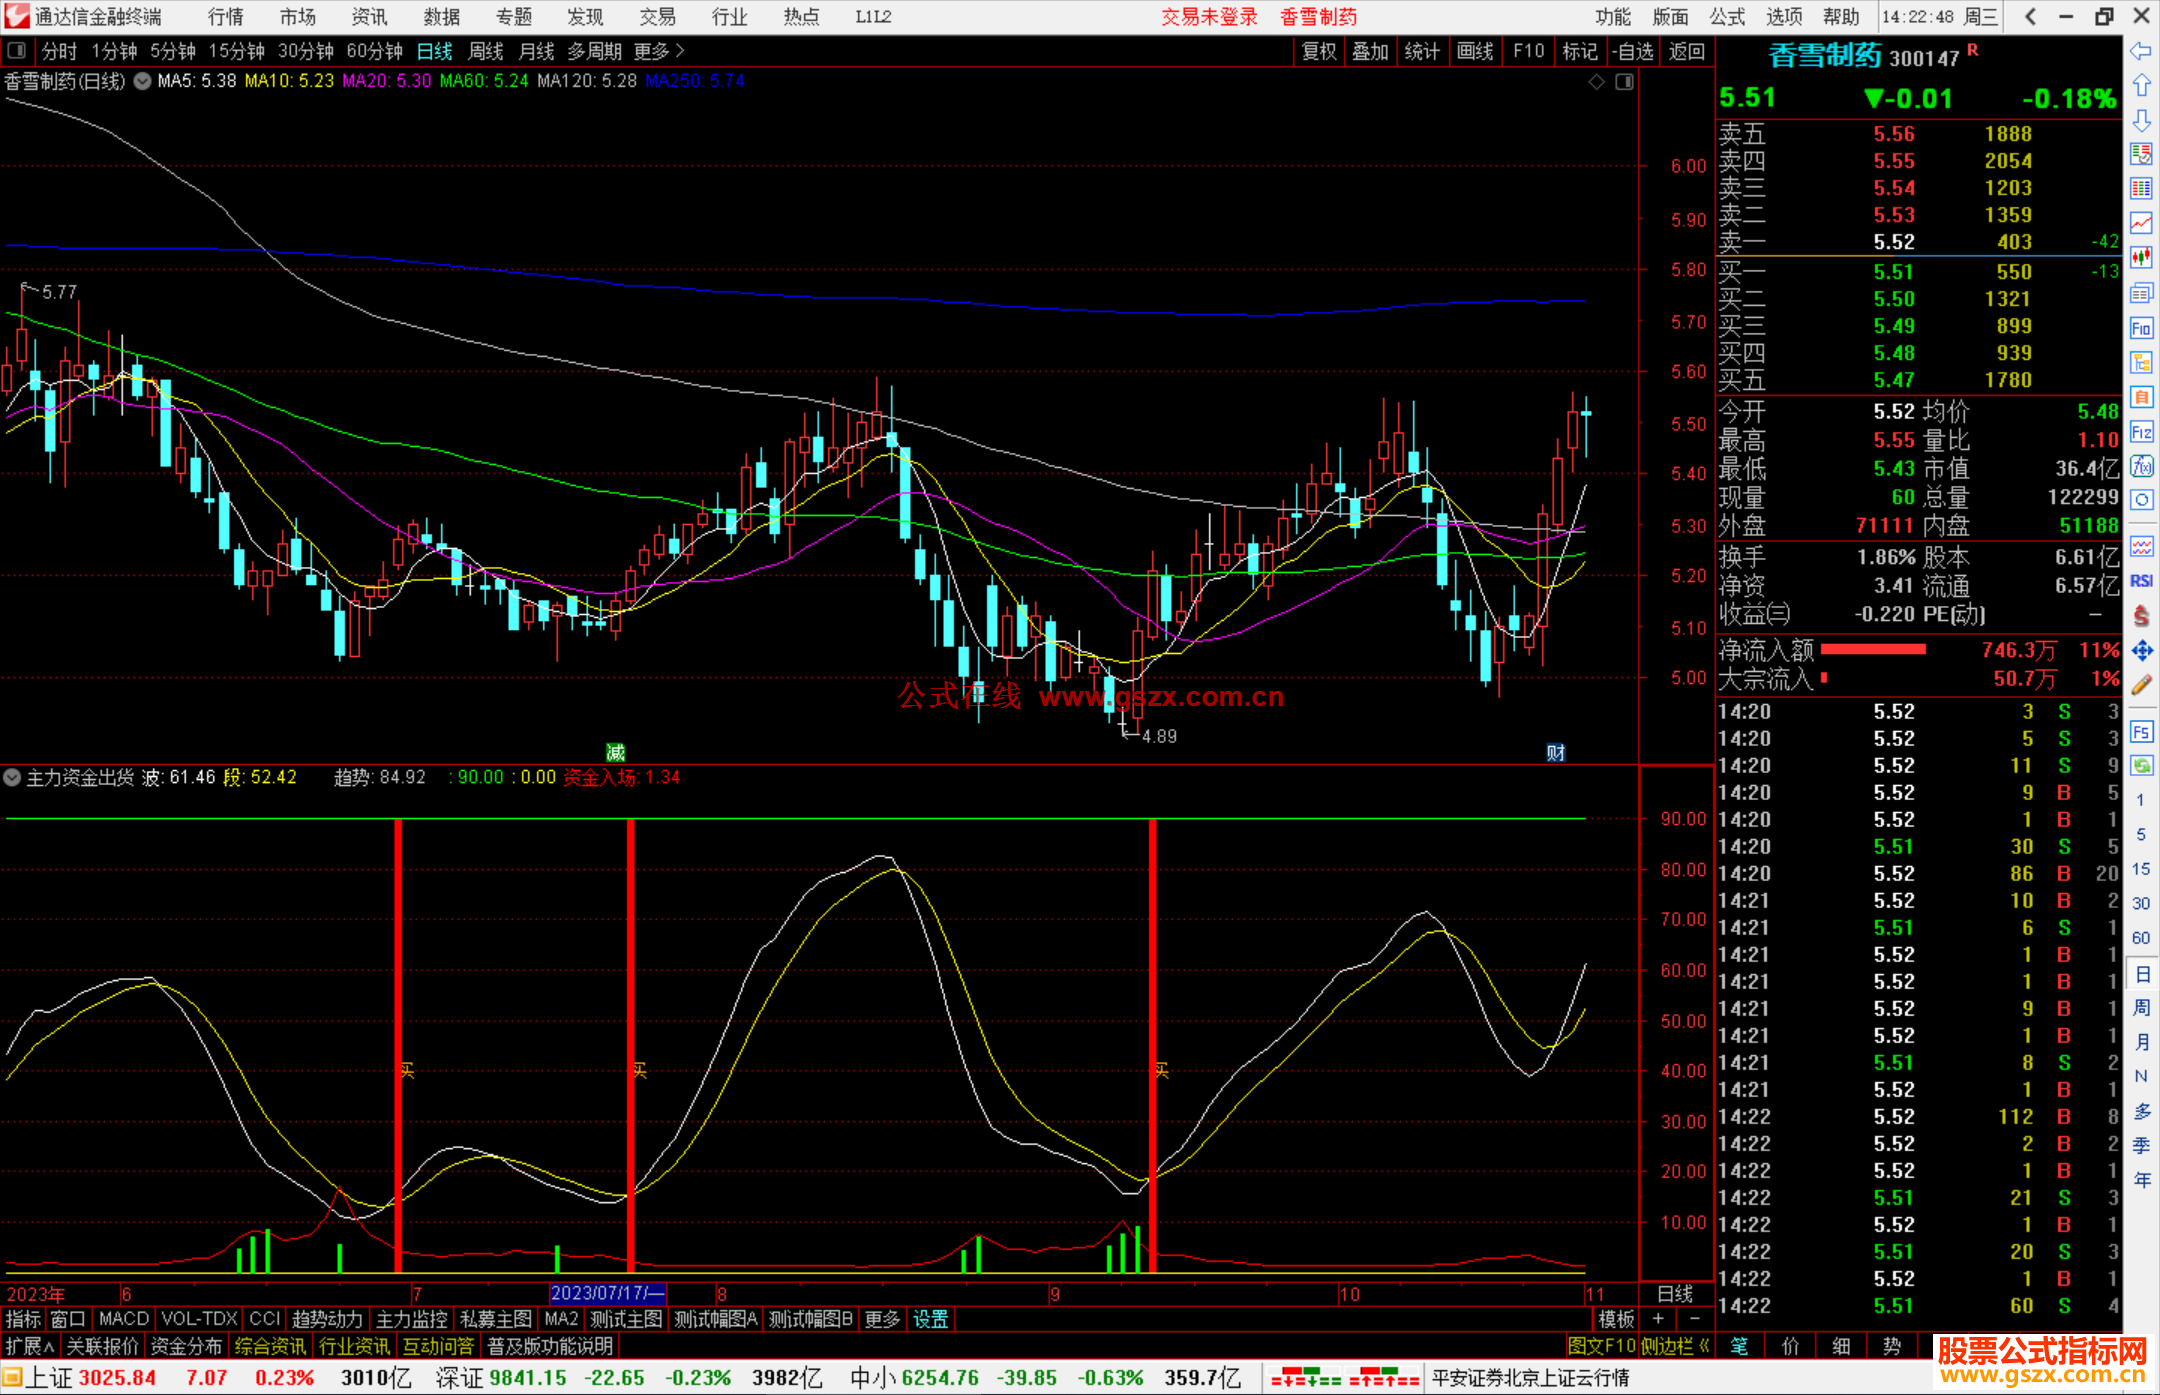Viewport: 2160px width, 1395px height.
Task: Click the back arrow icon in right sidebar
Action: coord(2141,51)
